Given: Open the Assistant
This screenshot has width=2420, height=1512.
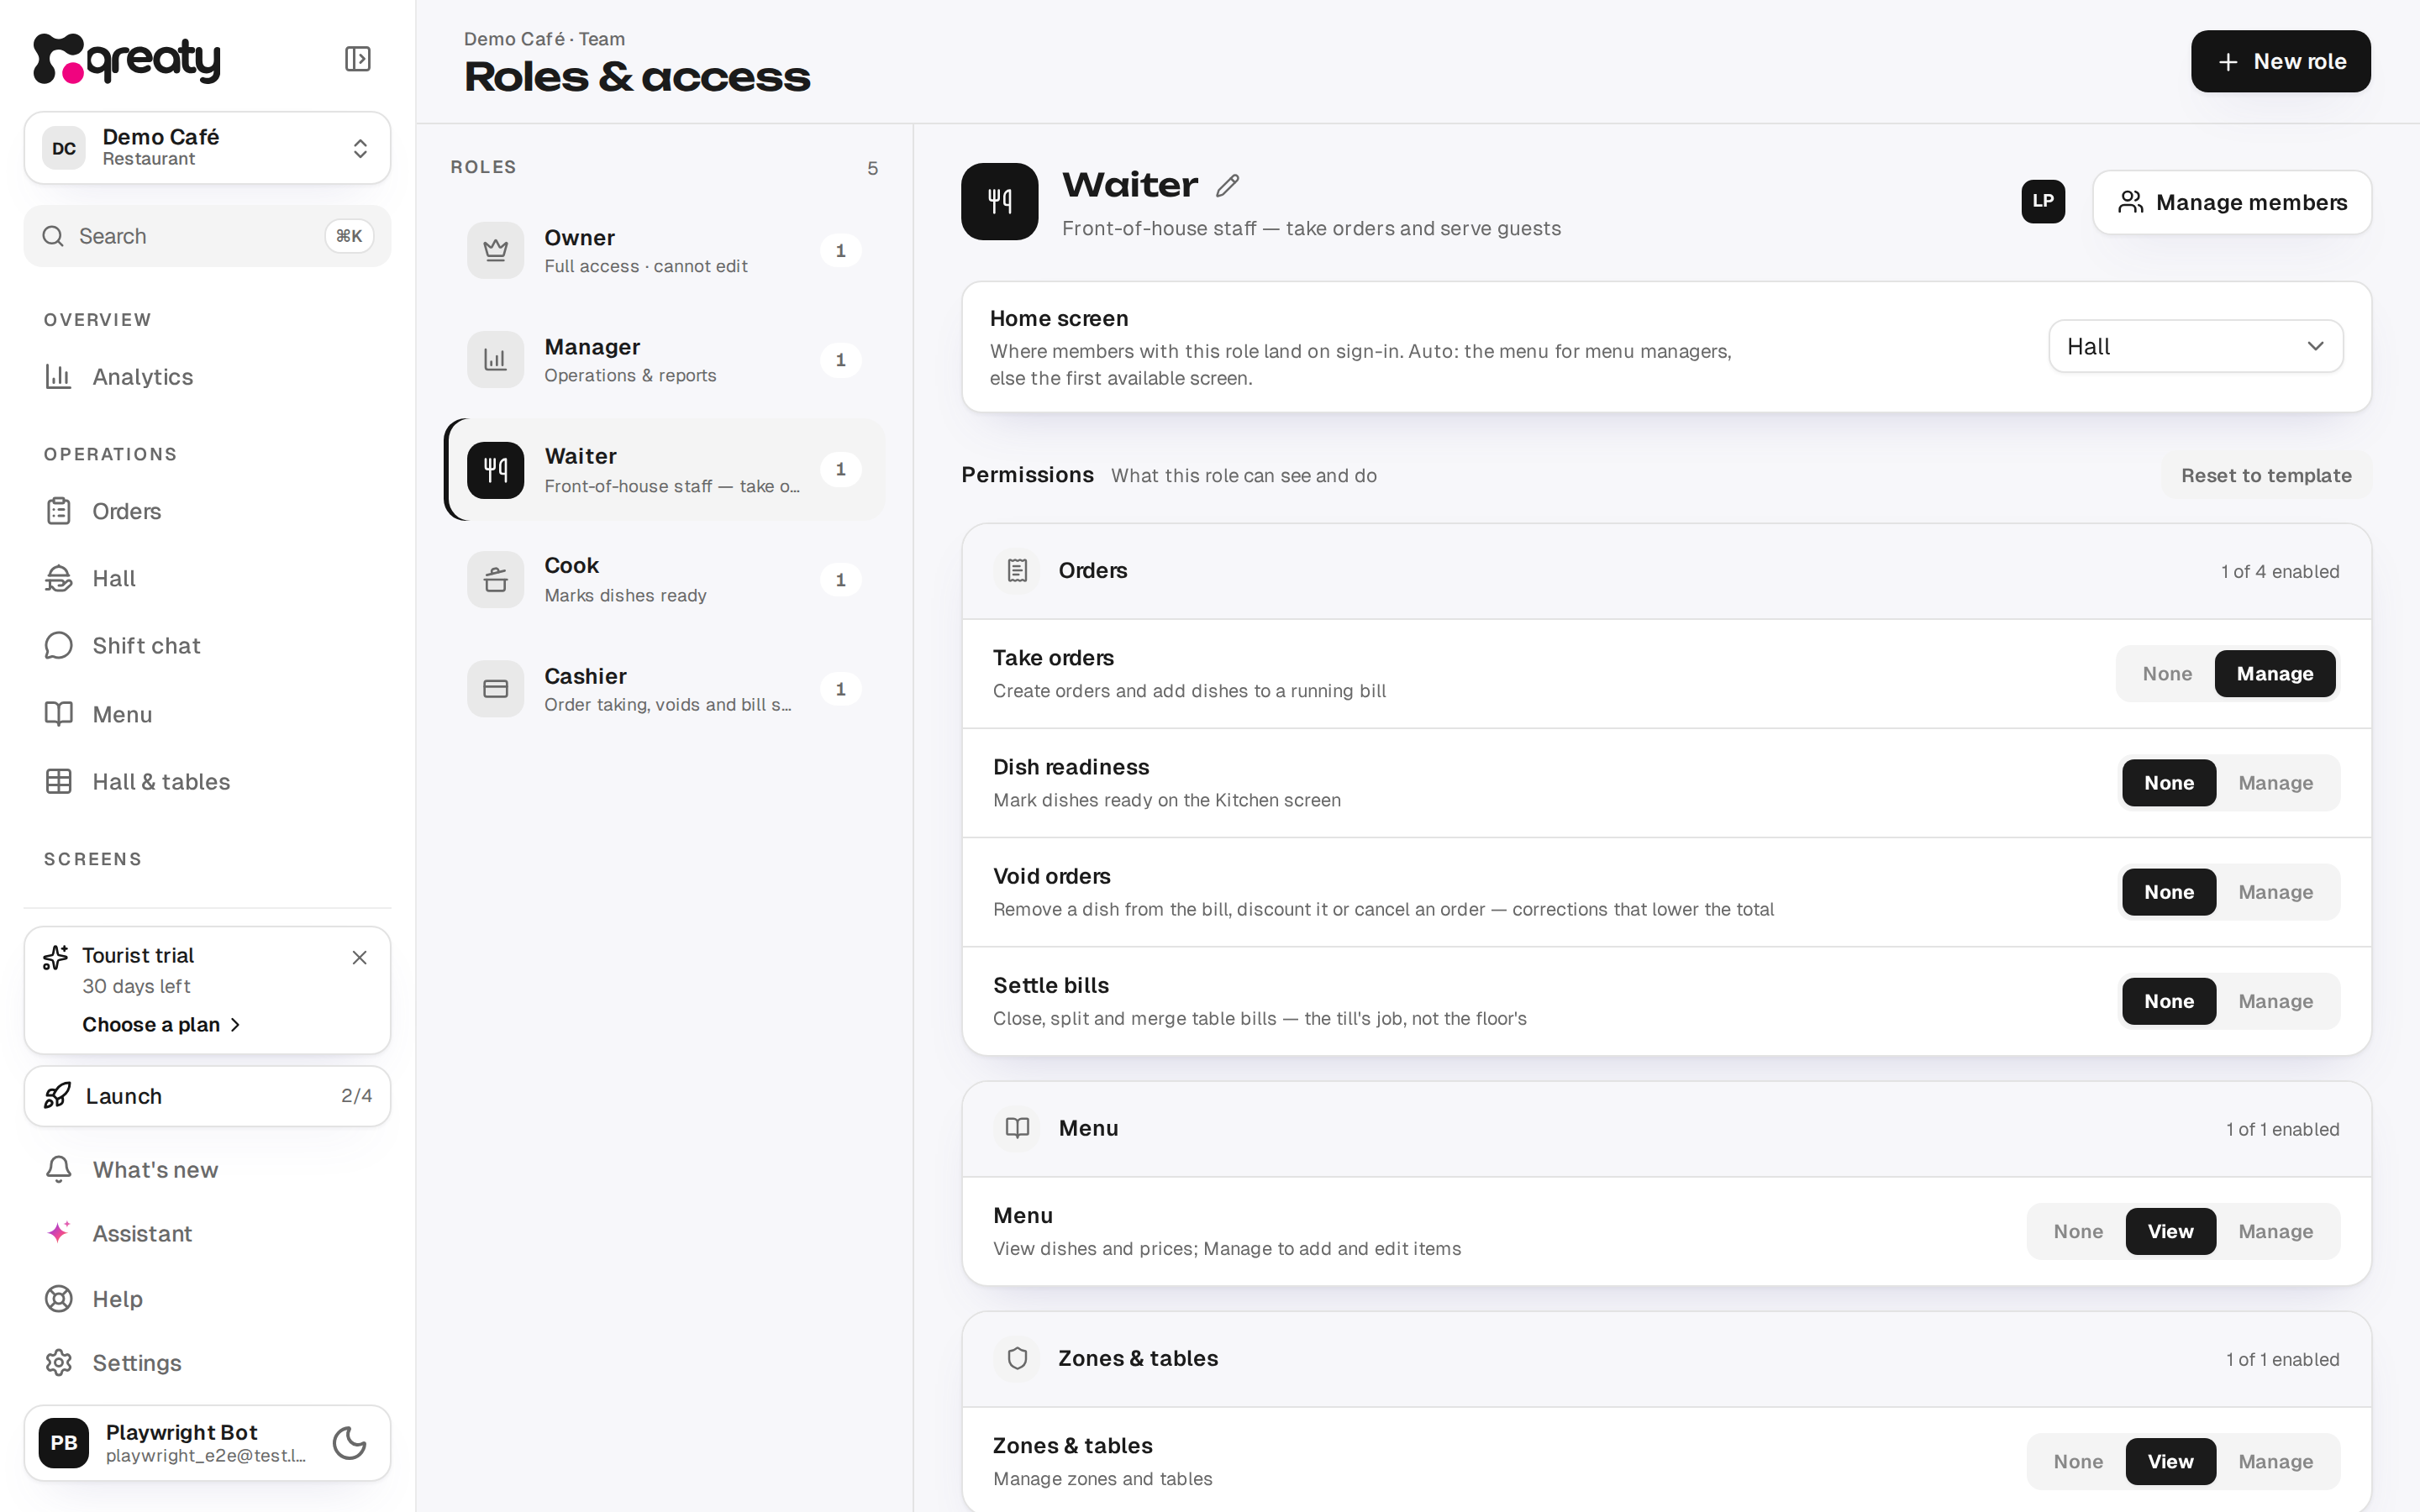Looking at the screenshot, I should click(207, 1233).
